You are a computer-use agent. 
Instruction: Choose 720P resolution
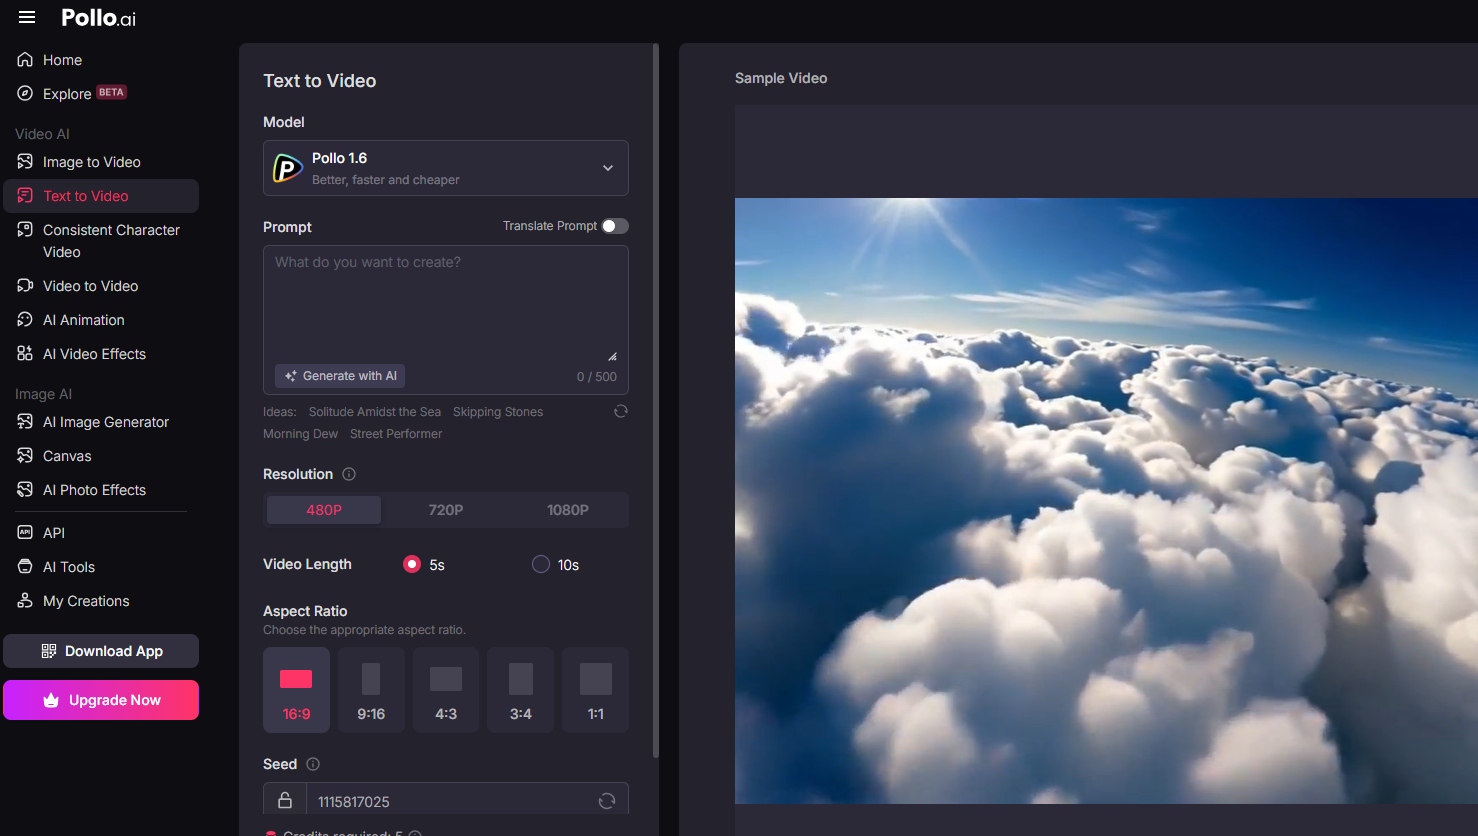[x=446, y=510]
